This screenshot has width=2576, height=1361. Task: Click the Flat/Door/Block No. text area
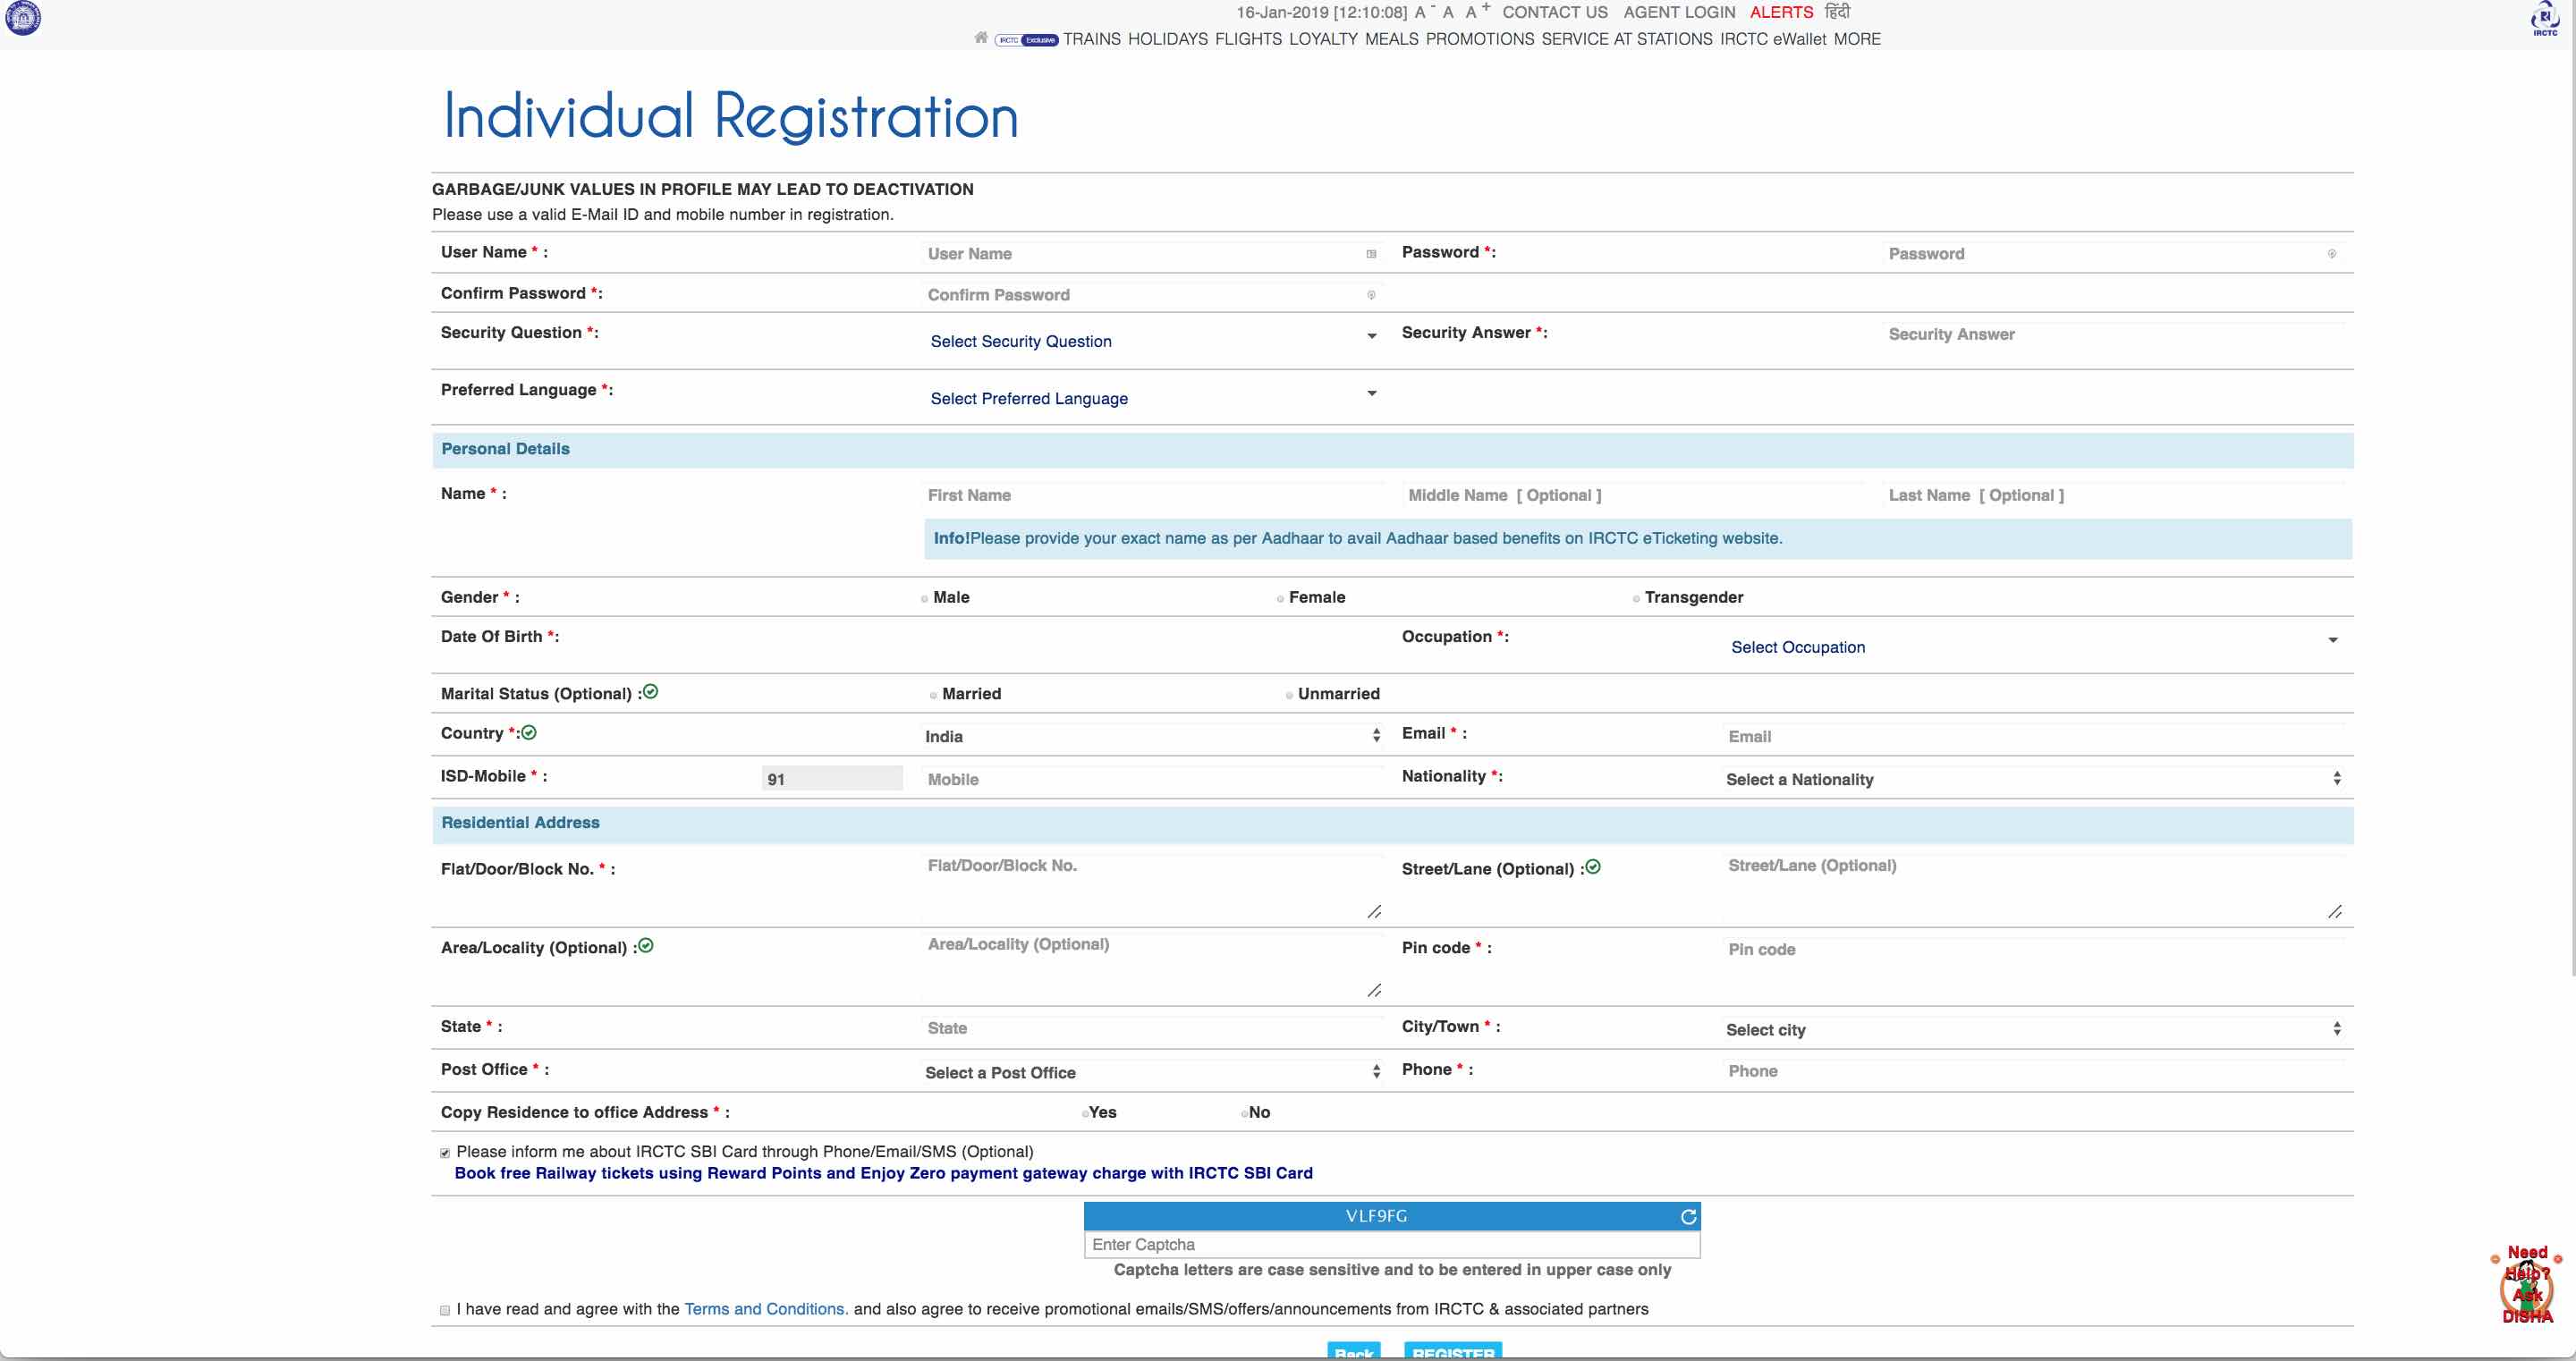click(1153, 887)
